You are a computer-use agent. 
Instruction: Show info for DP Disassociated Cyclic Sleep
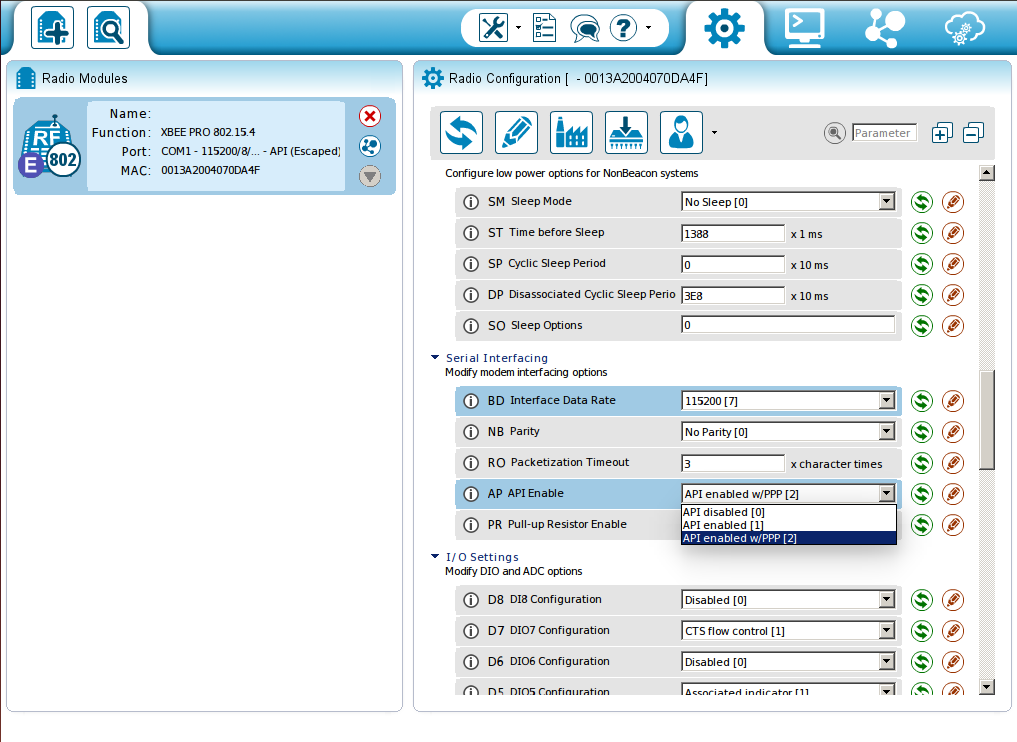click(x=471, y=295)
